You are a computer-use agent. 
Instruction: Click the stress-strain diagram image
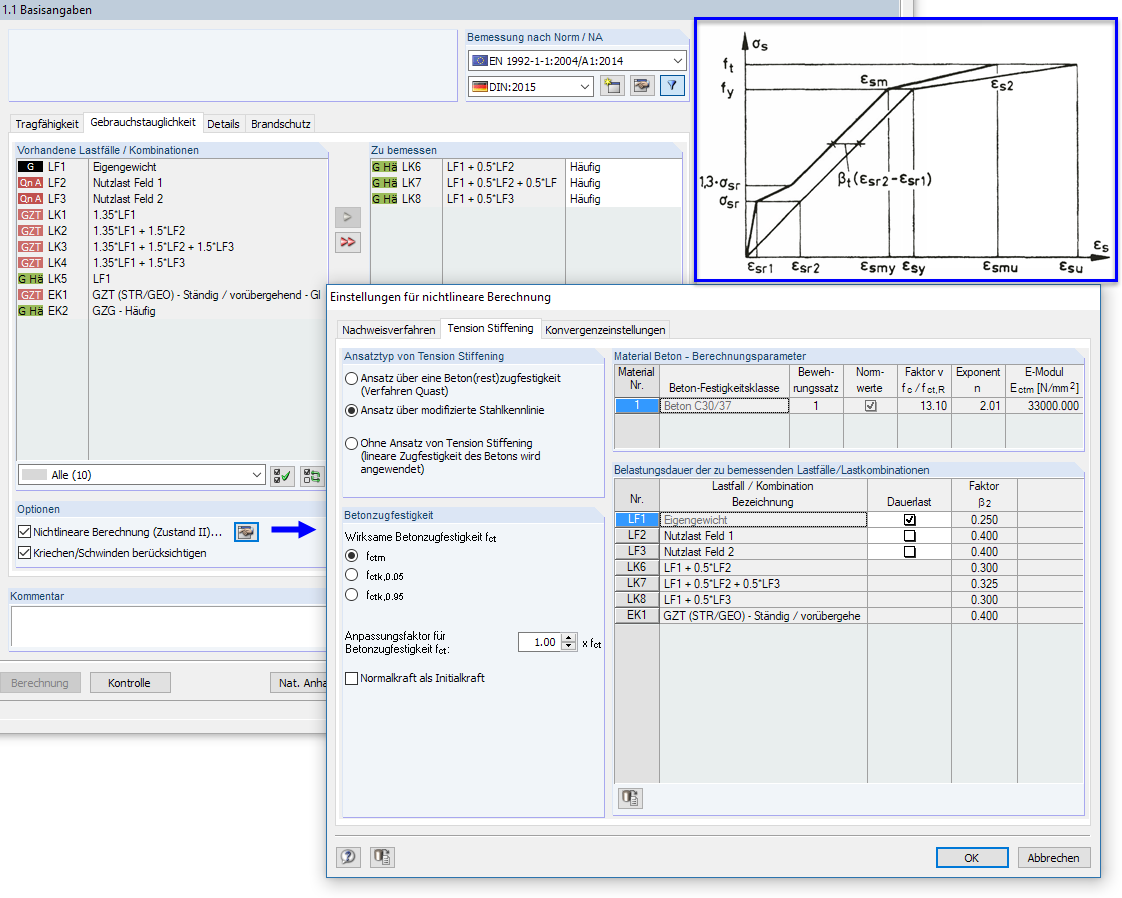906,150
